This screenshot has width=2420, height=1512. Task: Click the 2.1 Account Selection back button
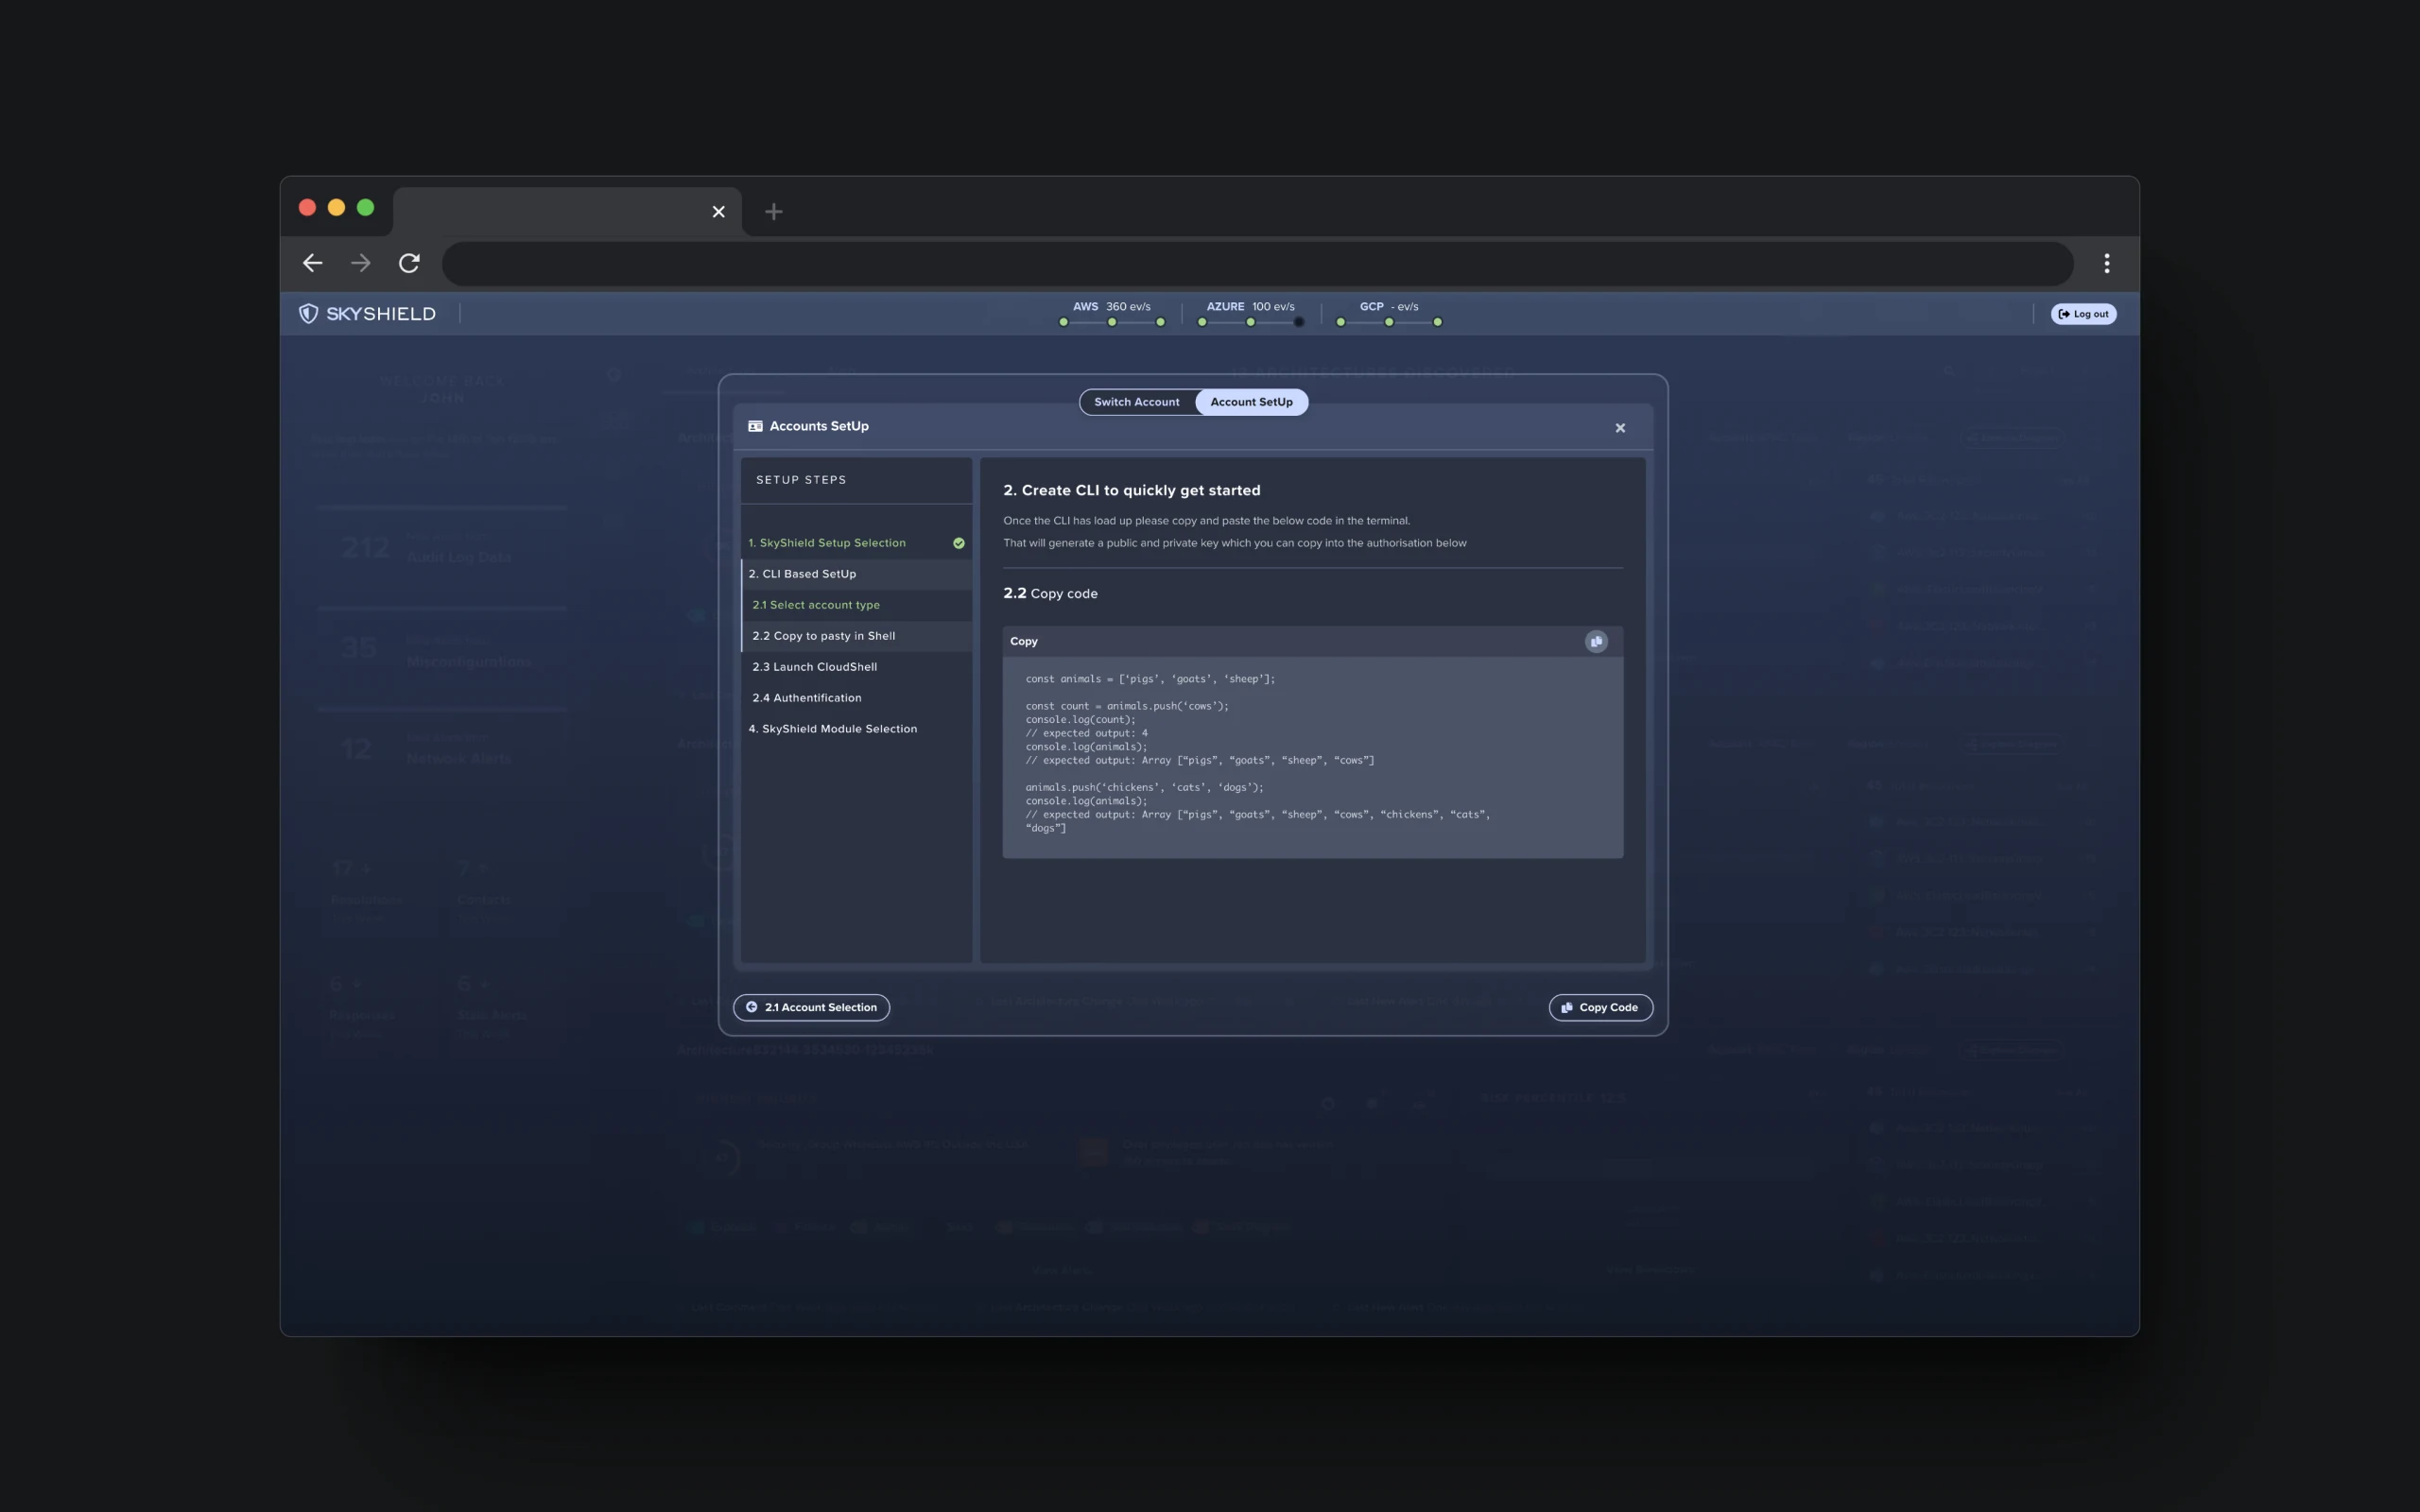click(811, 1007)
